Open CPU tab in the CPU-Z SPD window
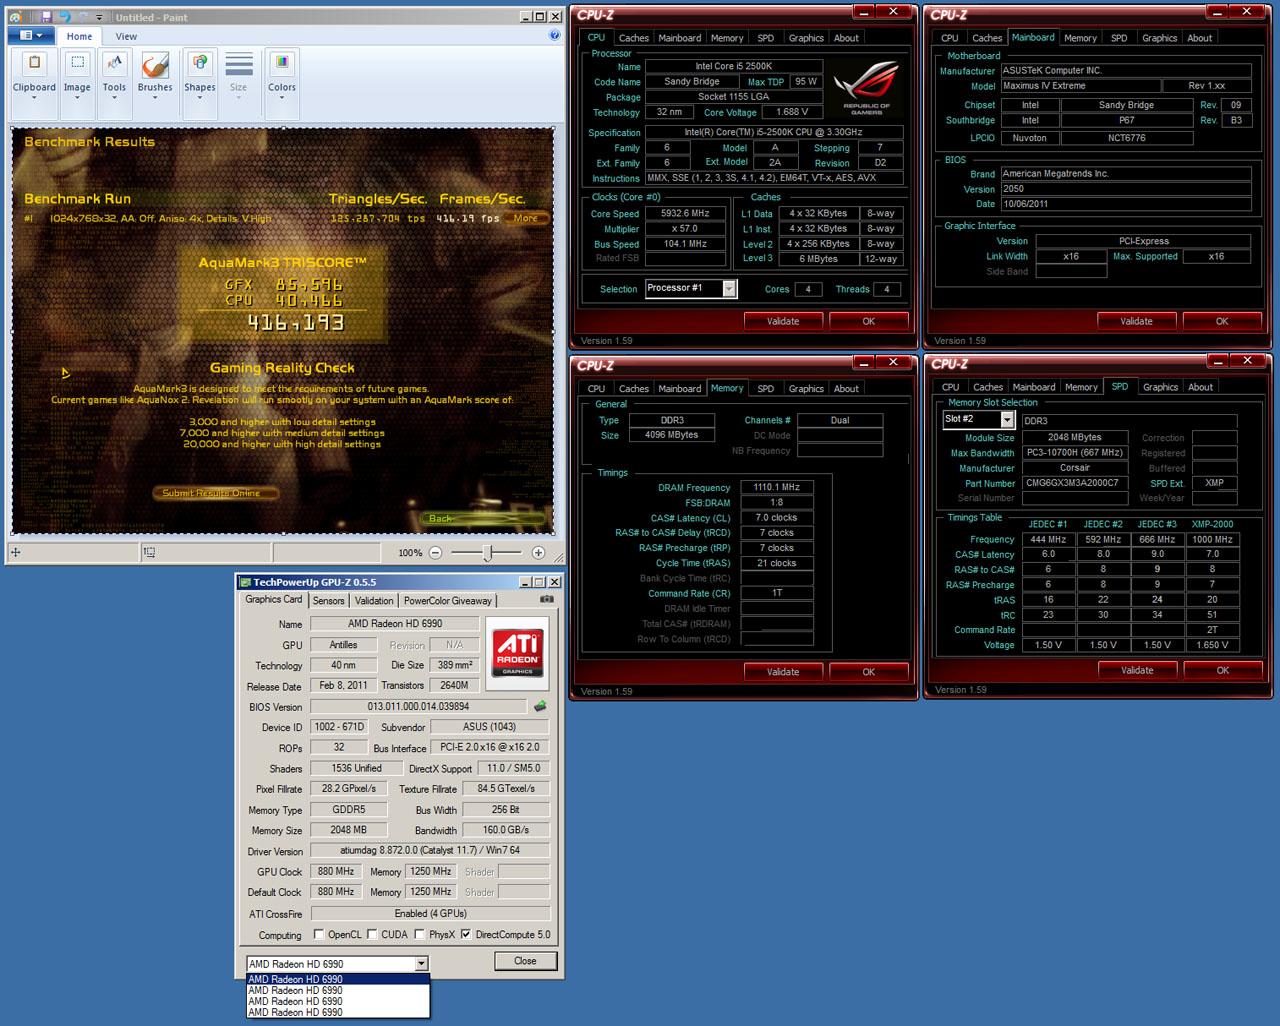Image resolution: width=1280 pixels, height=1026 pixels. 951,387
